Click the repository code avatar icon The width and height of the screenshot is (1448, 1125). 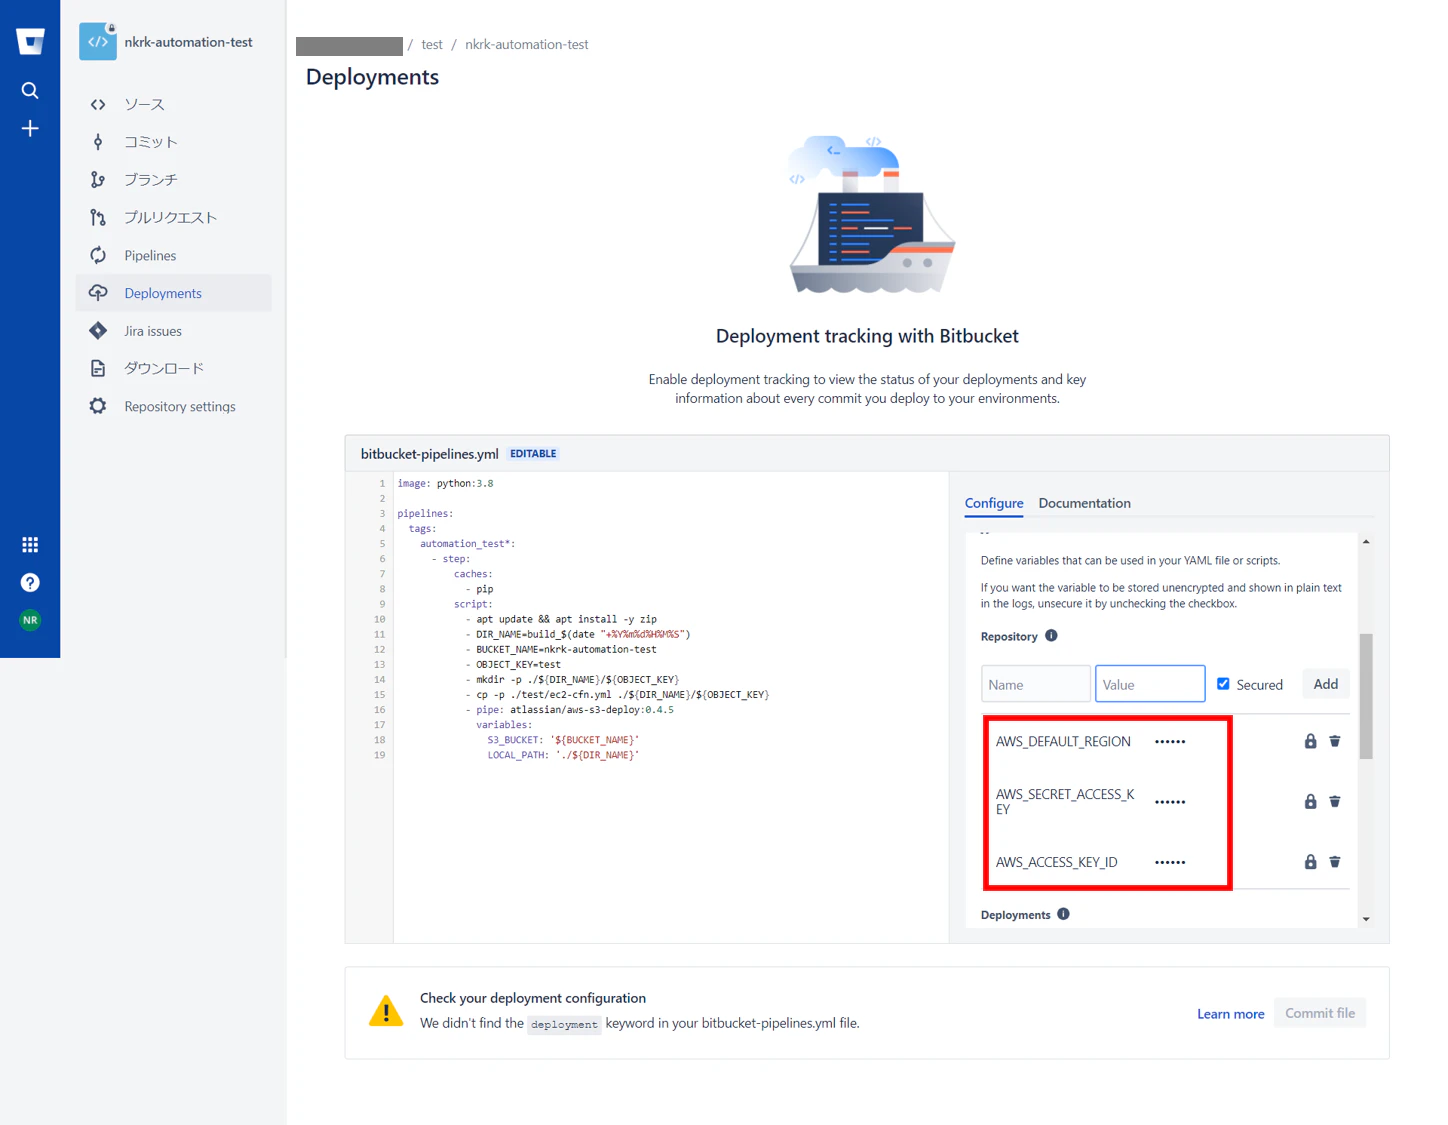98,41
